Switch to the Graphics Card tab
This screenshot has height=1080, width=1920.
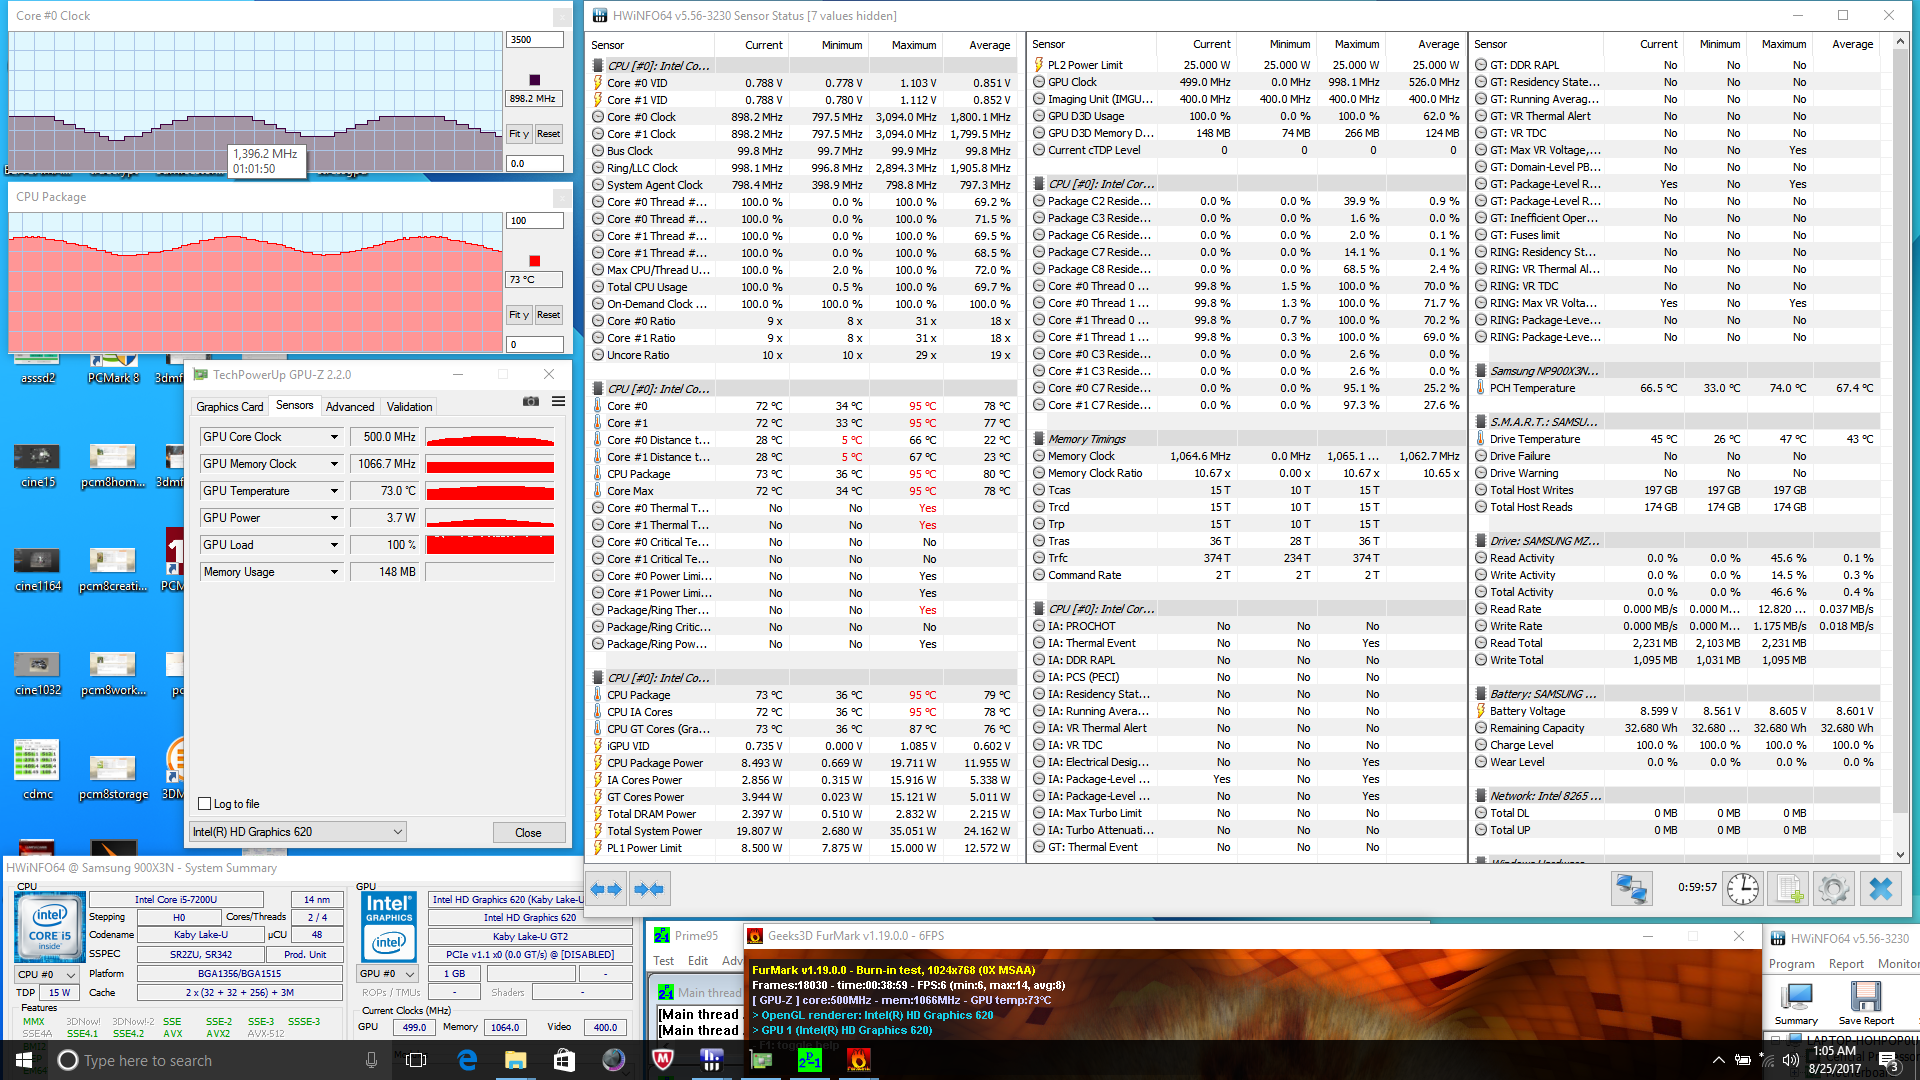(230, 407)
